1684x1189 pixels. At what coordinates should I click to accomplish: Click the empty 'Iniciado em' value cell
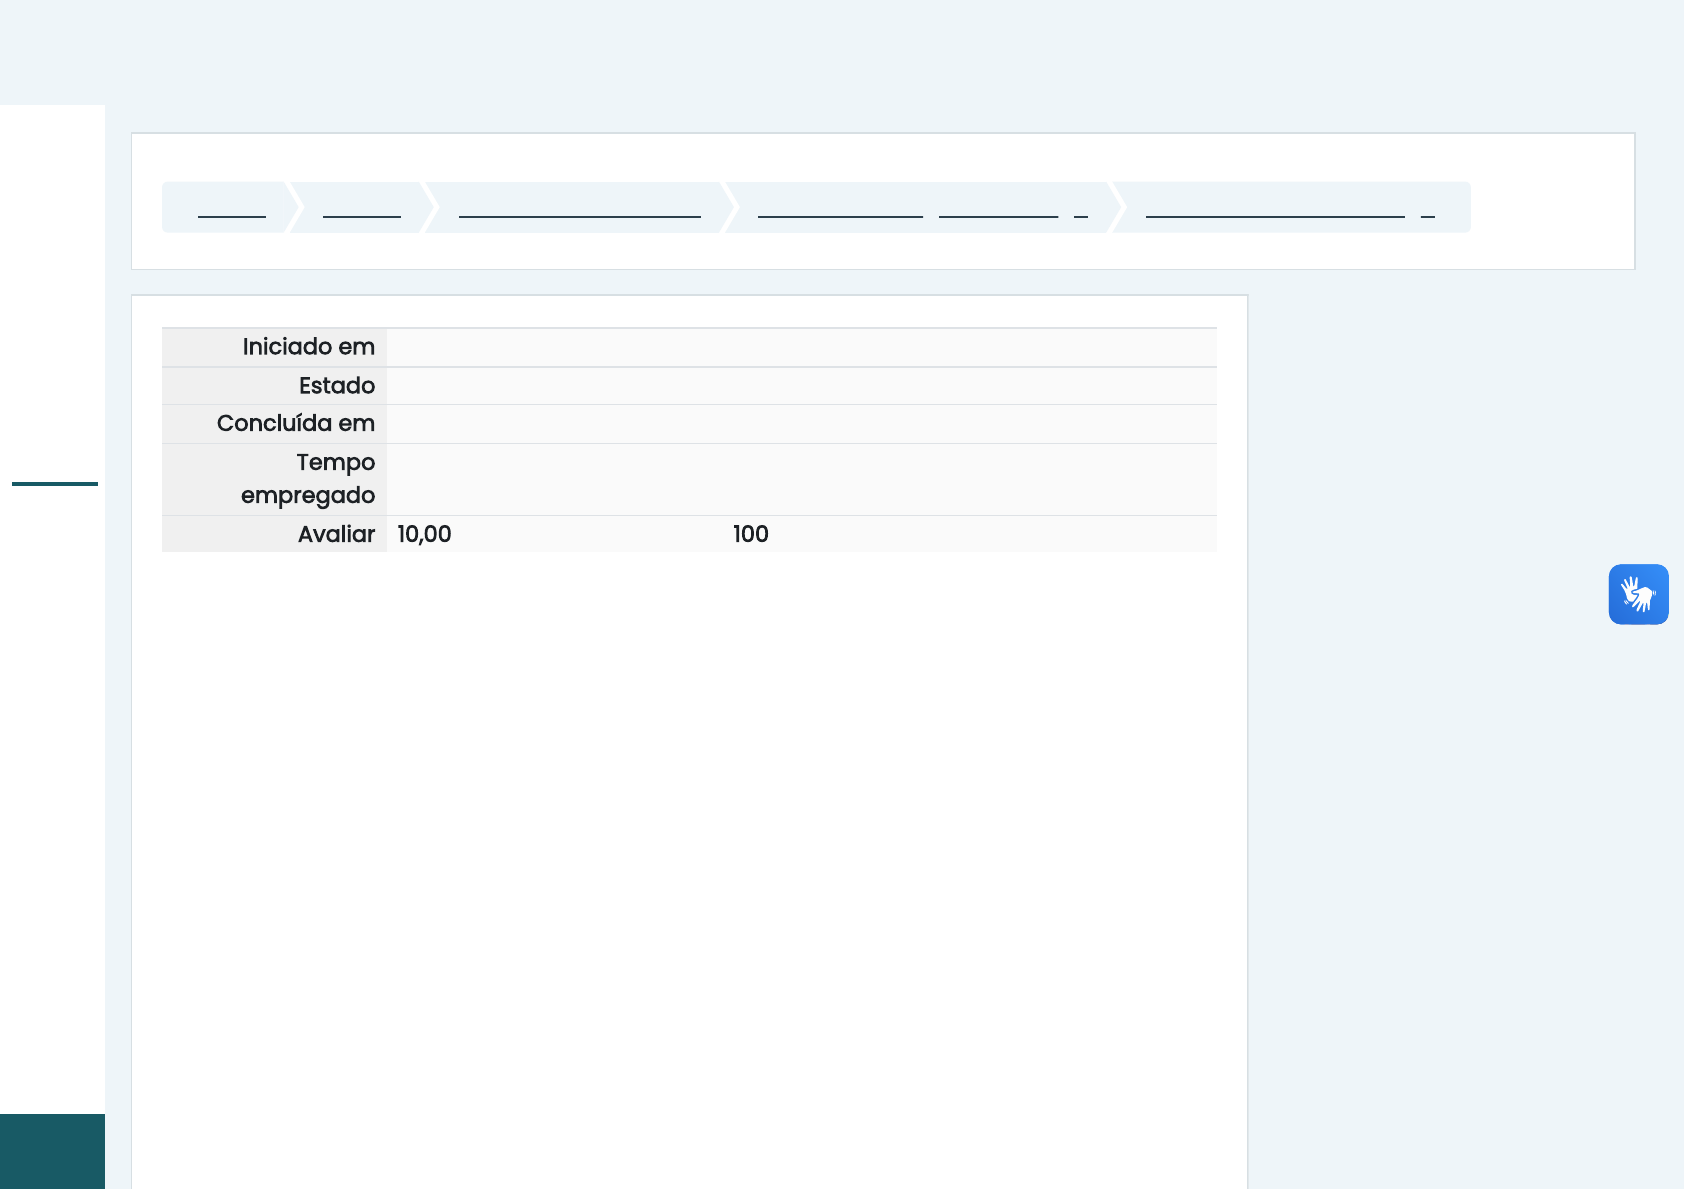tap(800, 347)
